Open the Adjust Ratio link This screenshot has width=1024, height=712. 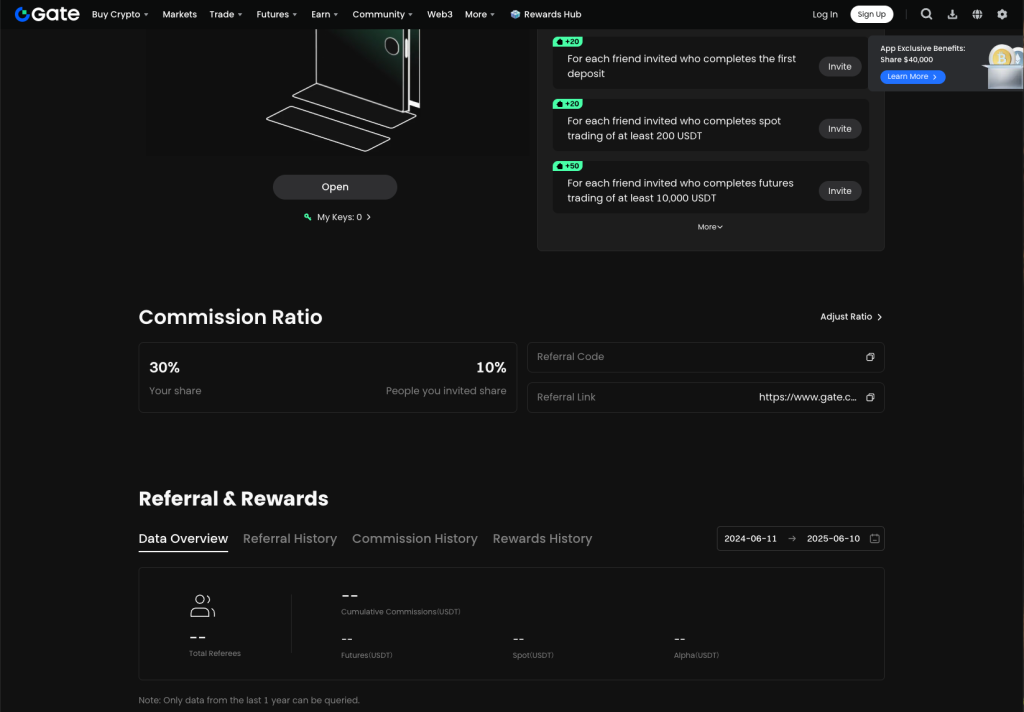[x=851, y=317]
